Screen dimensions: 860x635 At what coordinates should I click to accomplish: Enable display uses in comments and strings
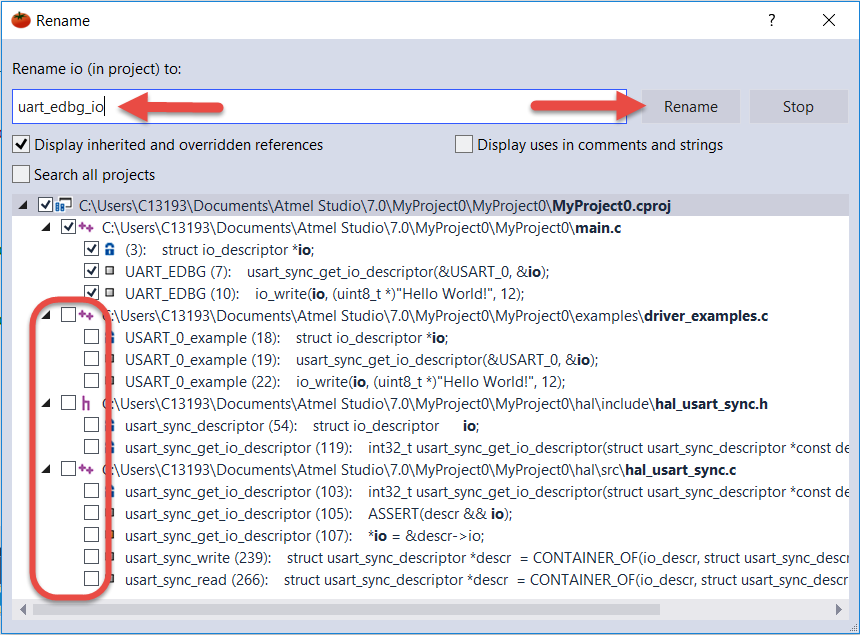pos(464,145)
